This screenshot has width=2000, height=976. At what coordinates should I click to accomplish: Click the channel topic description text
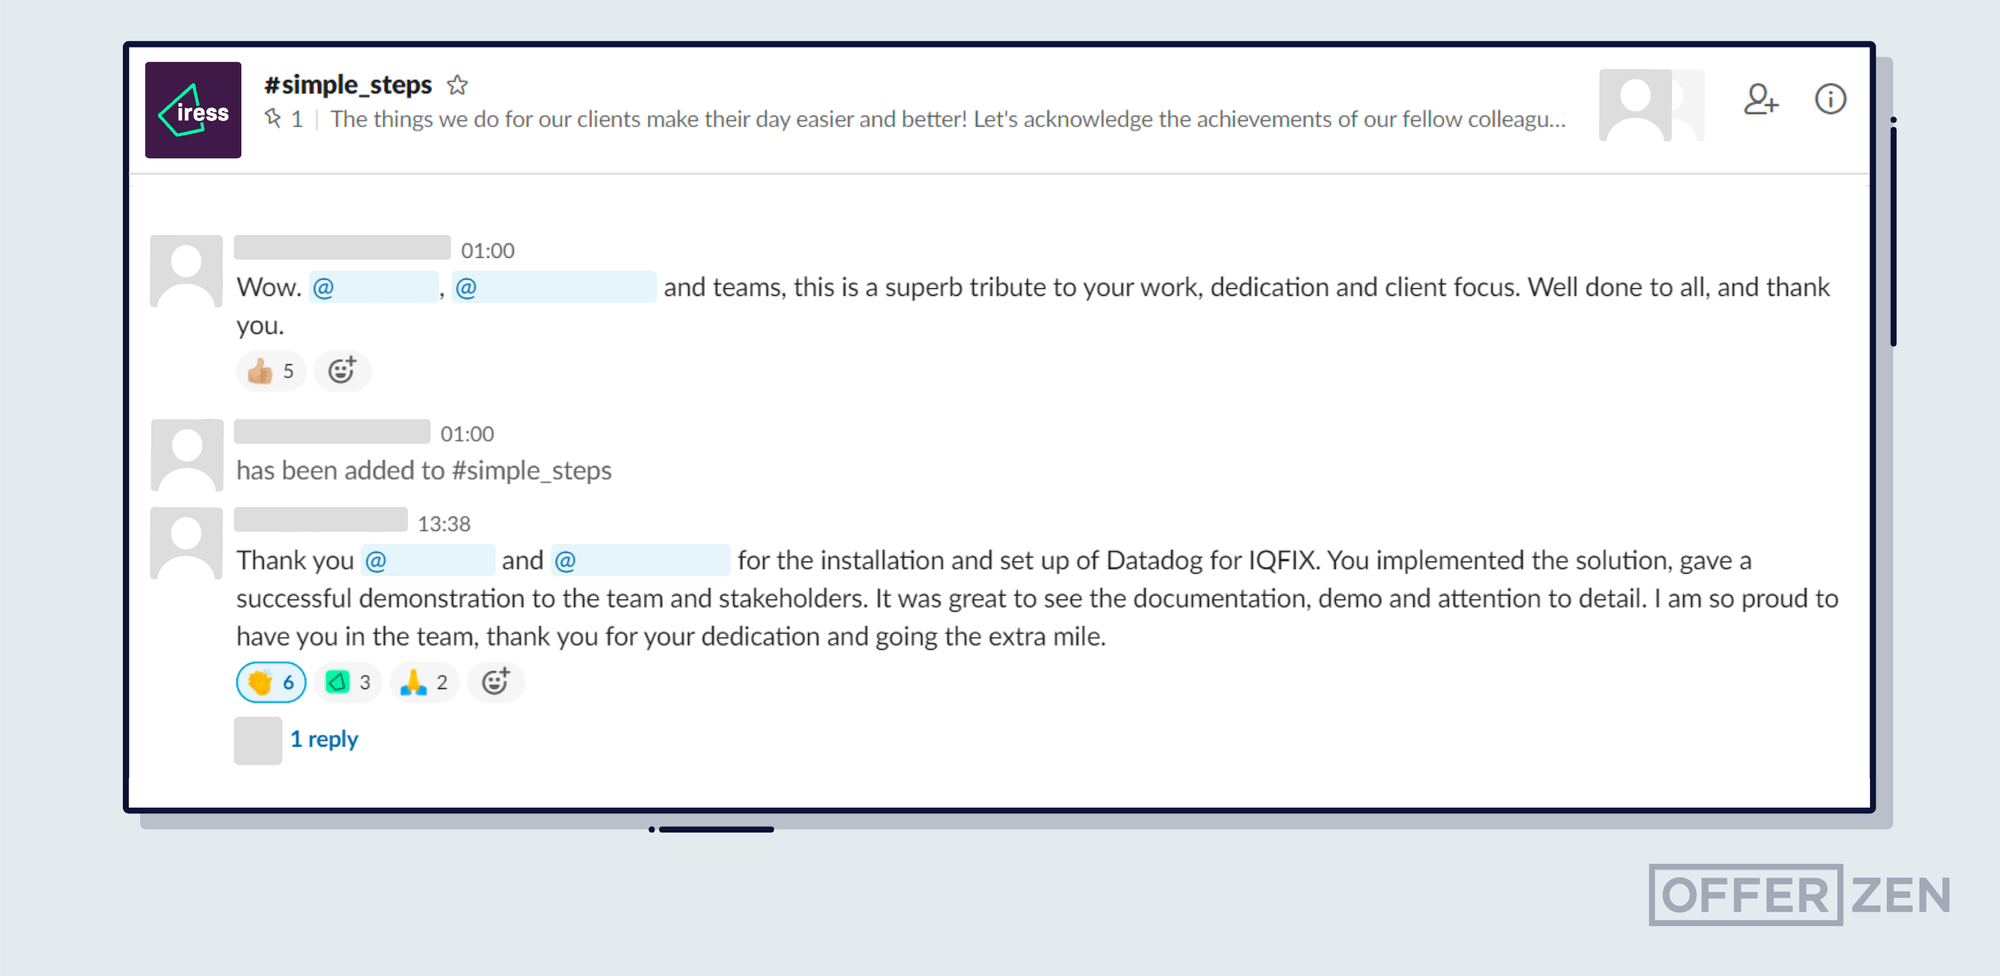coord(948,119)
